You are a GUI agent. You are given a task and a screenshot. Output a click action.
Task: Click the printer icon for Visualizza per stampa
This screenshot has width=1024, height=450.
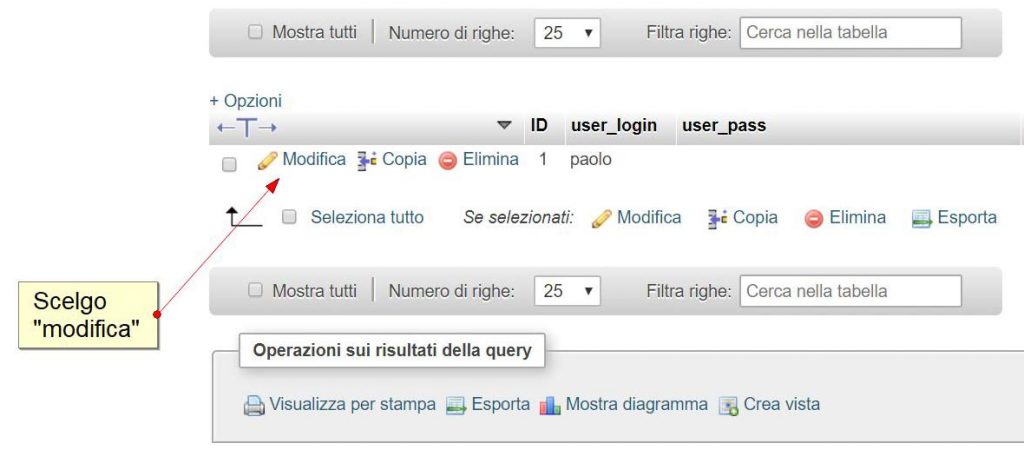(254, 405)
